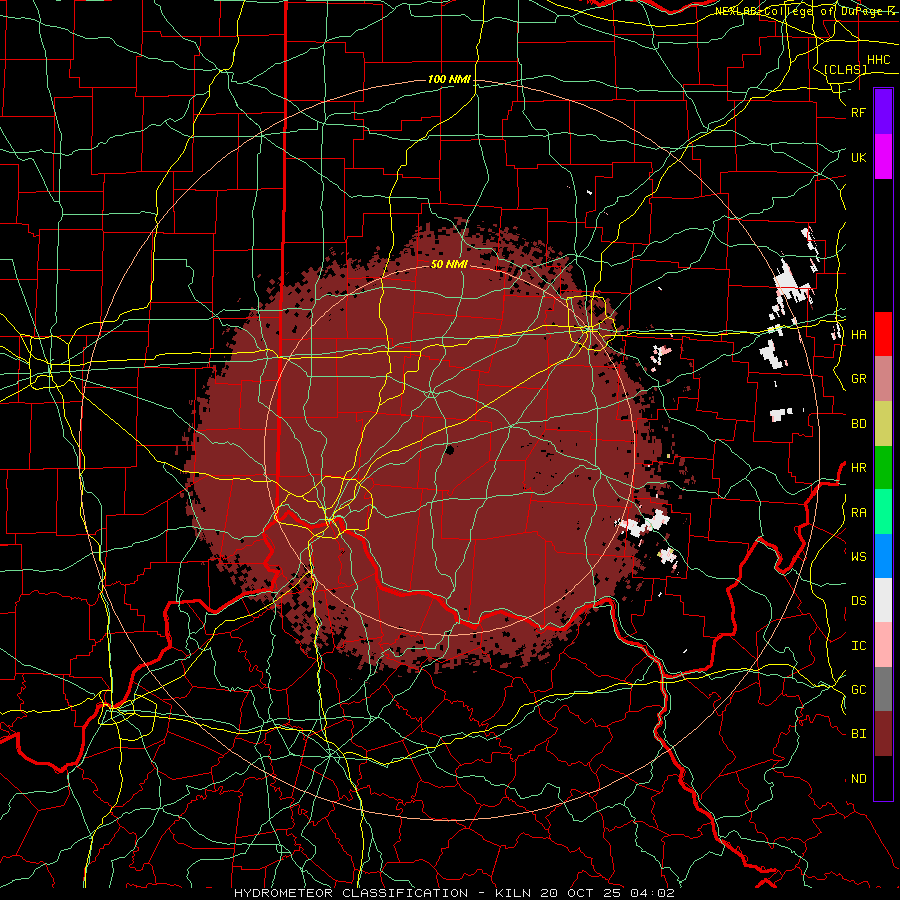The height and width of the screenshot is (900, 900).
Task: Click the 'RF' legend label
Action: (858, 112)
